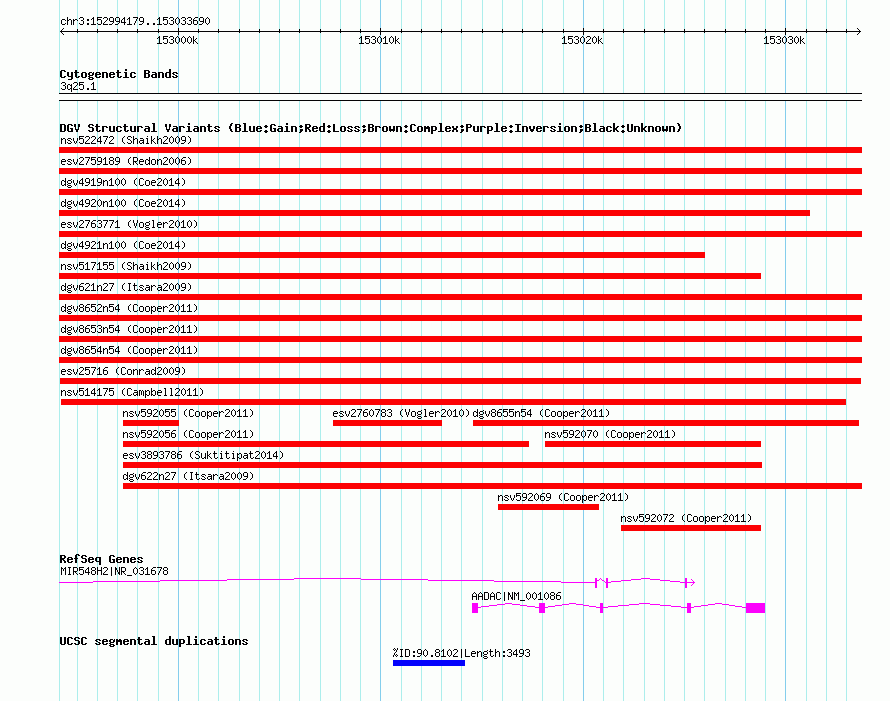Click the Cytogenetic Bands track title
890x701 pixels.
click(x=119, y=74)
